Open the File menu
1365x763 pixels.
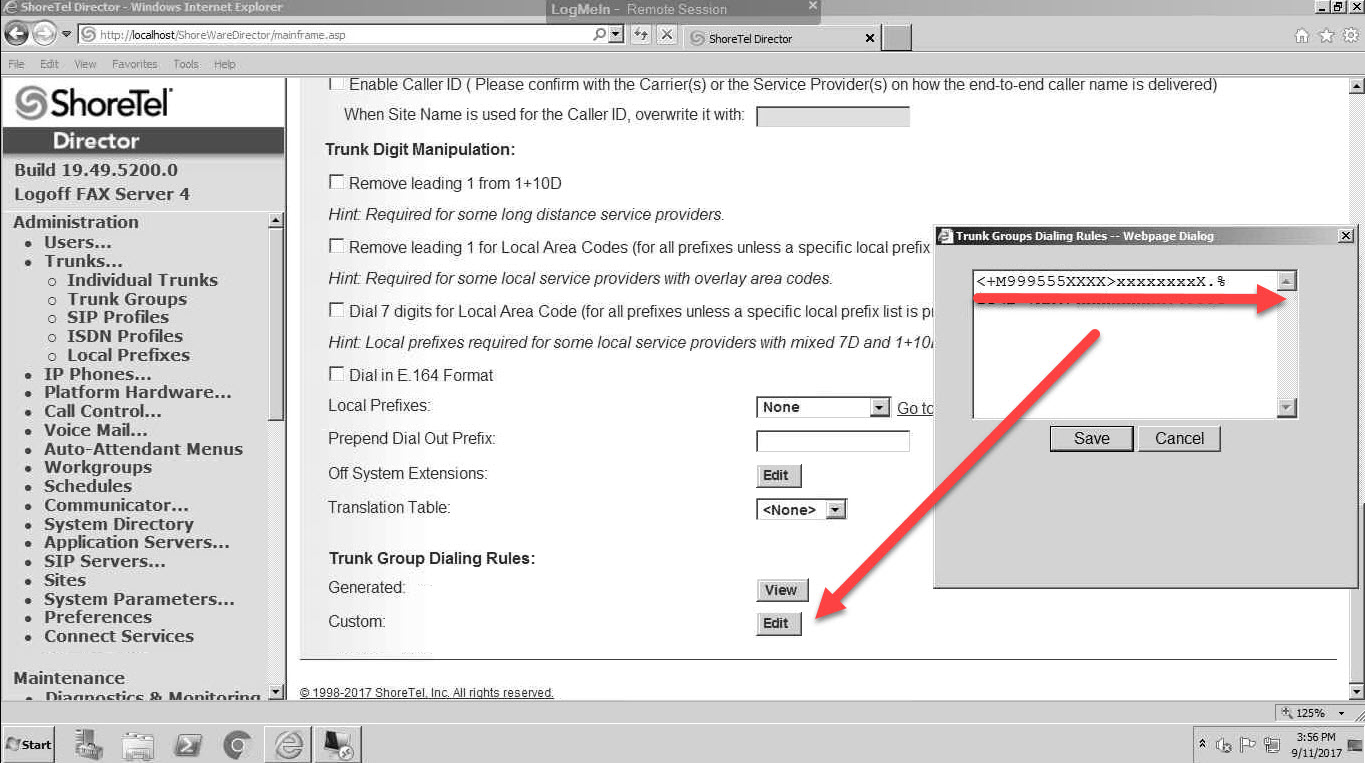click(x=17, y=64)
